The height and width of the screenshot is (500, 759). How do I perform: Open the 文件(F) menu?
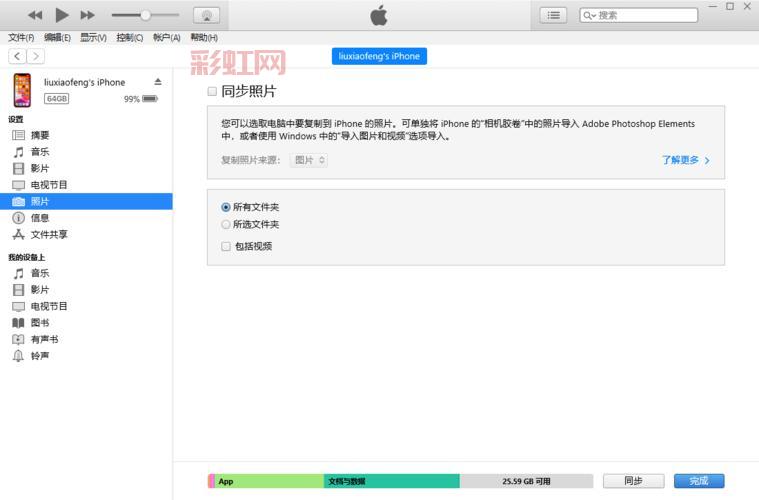pos(21,37)
